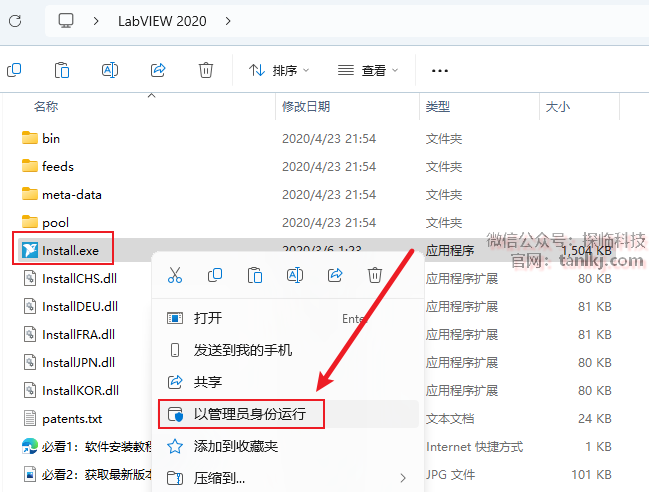
Task: Click 应用程序扩展 type of InstallKOR.dll row
Action: (462, 391)
